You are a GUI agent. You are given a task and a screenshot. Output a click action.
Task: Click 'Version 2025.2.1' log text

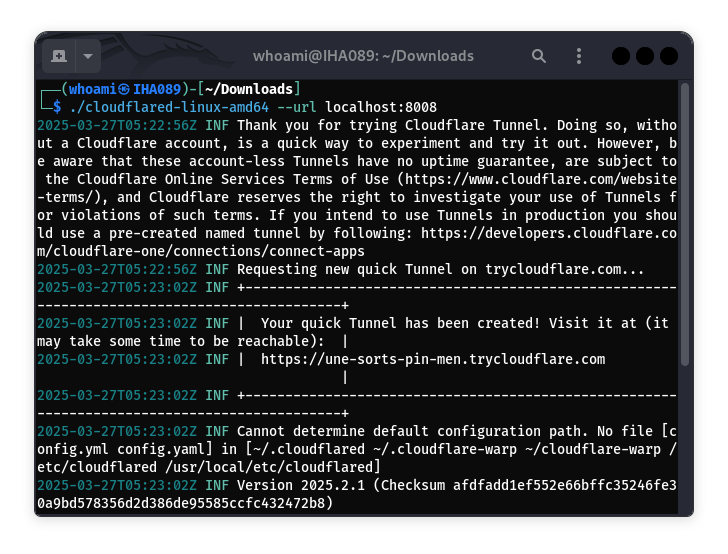[301, 485]
